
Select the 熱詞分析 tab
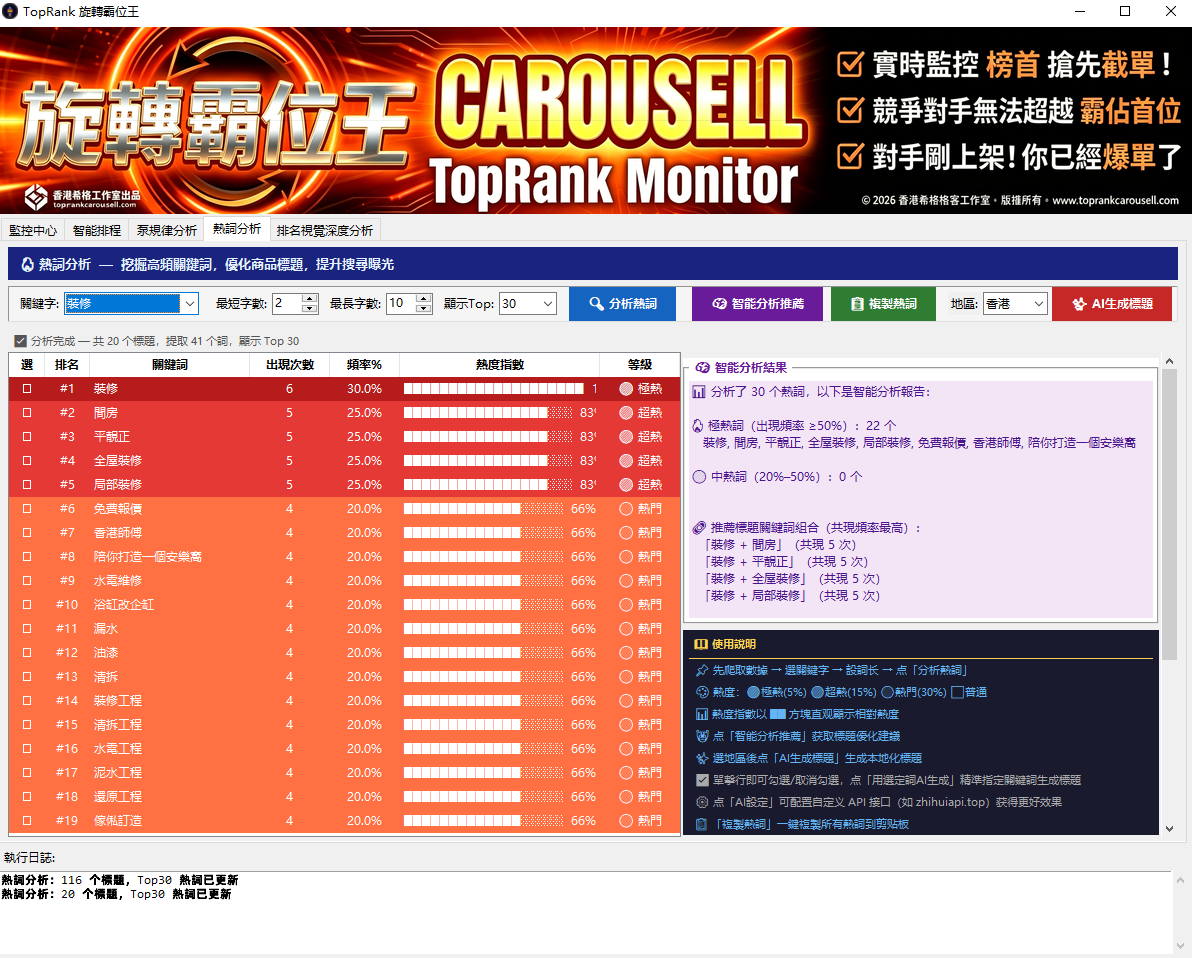[x=236, y=228]
